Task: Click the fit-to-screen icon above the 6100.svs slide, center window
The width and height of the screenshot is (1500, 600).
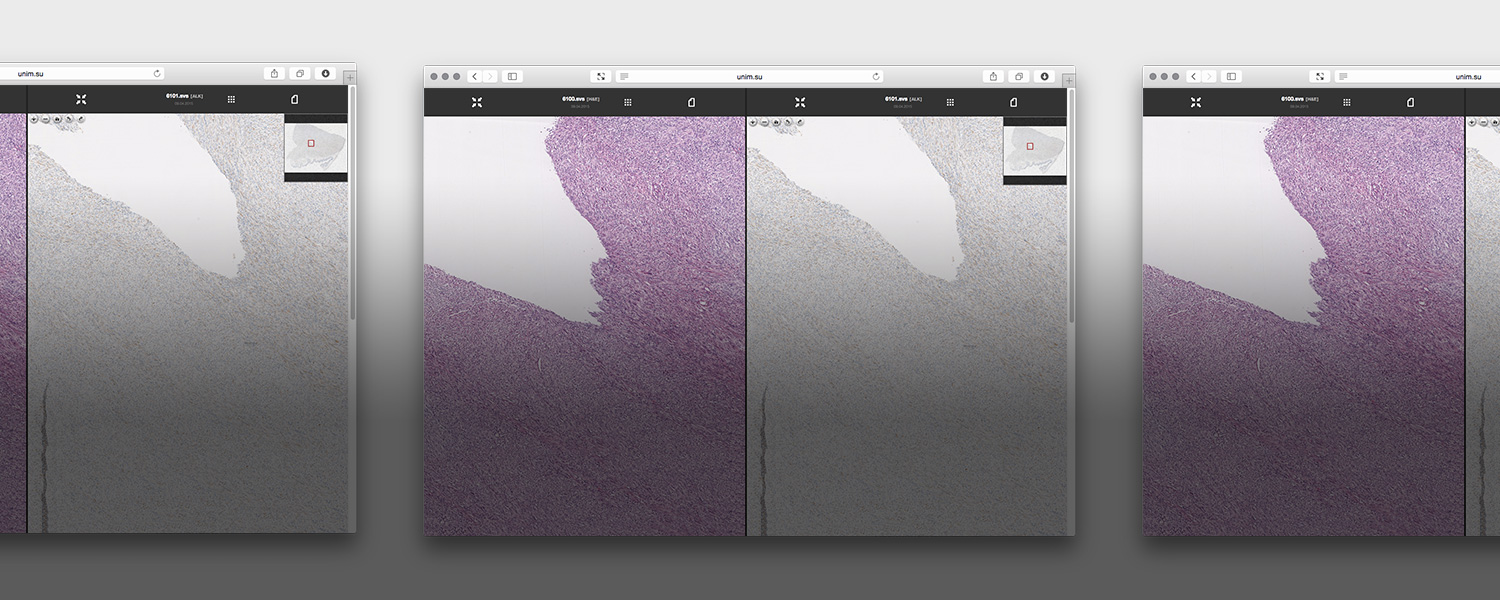Action: pyautogui.click(x=477, y=102)
